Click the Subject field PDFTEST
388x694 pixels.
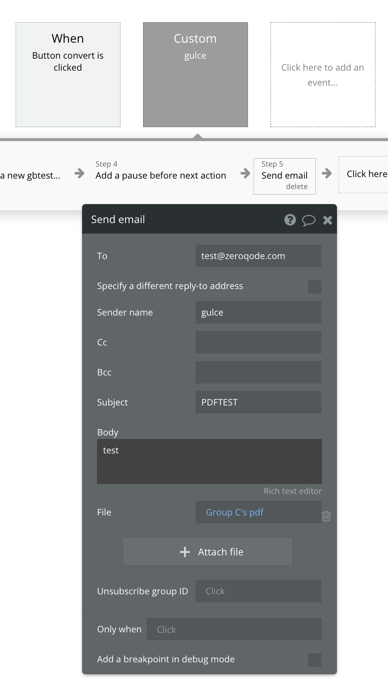click(x=258, y=402)
